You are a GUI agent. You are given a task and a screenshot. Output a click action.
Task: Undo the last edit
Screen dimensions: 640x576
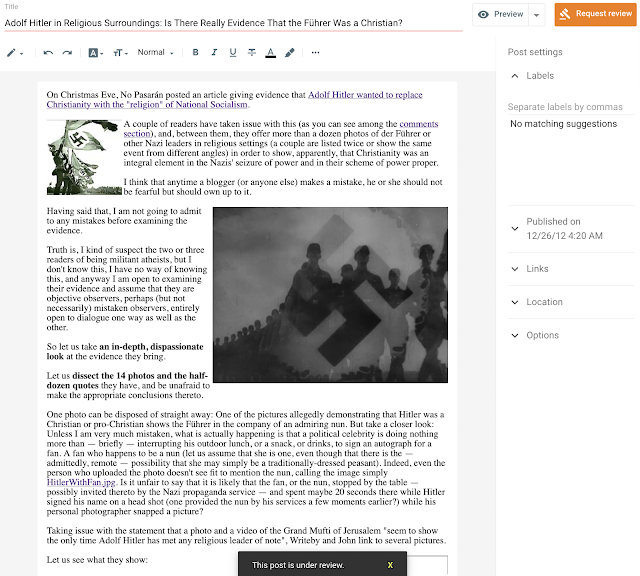[x=48, y=53]
